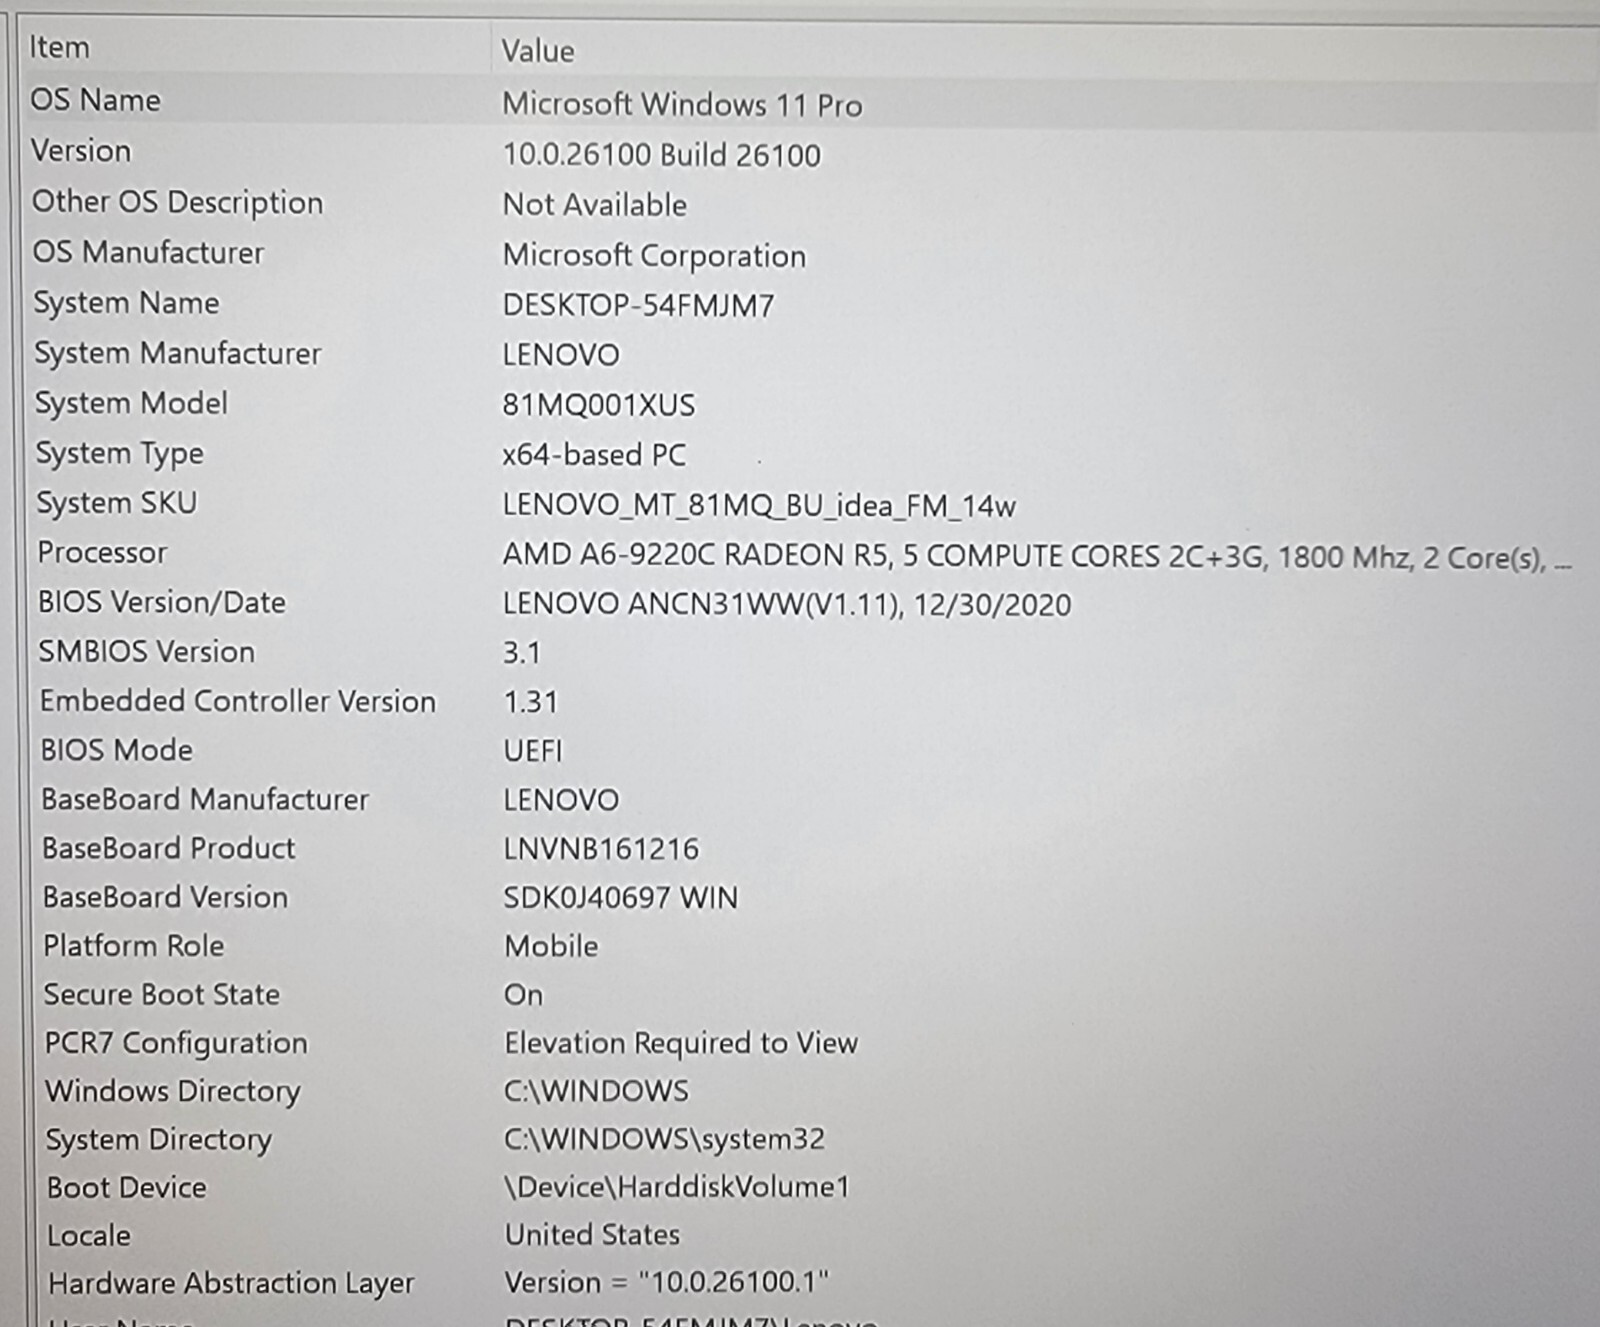The width and height of the screenshot is (1600, 1327).
Task: Select UEFI value
Action: coord(533,751)
